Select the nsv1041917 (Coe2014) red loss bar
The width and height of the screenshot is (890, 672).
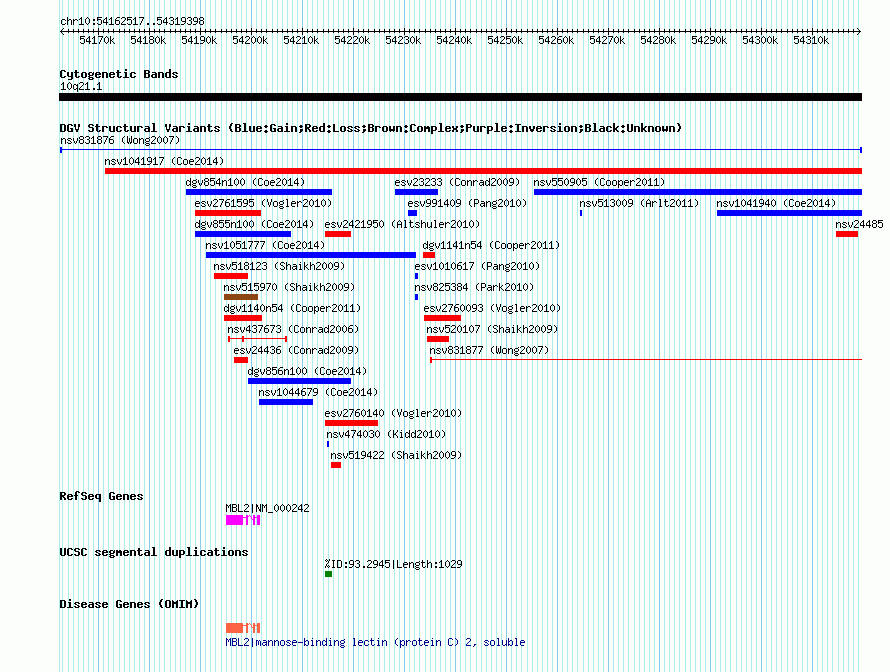coord(483,171)
